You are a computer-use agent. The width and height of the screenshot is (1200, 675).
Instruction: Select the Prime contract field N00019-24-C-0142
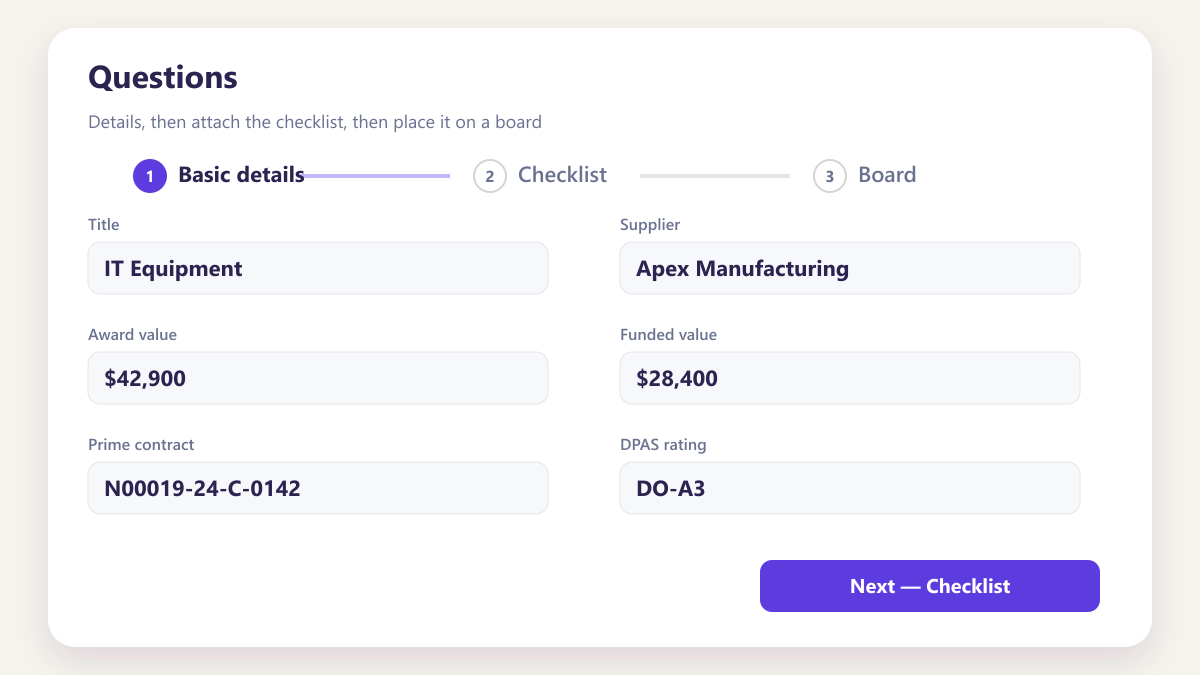pos(318,488)
